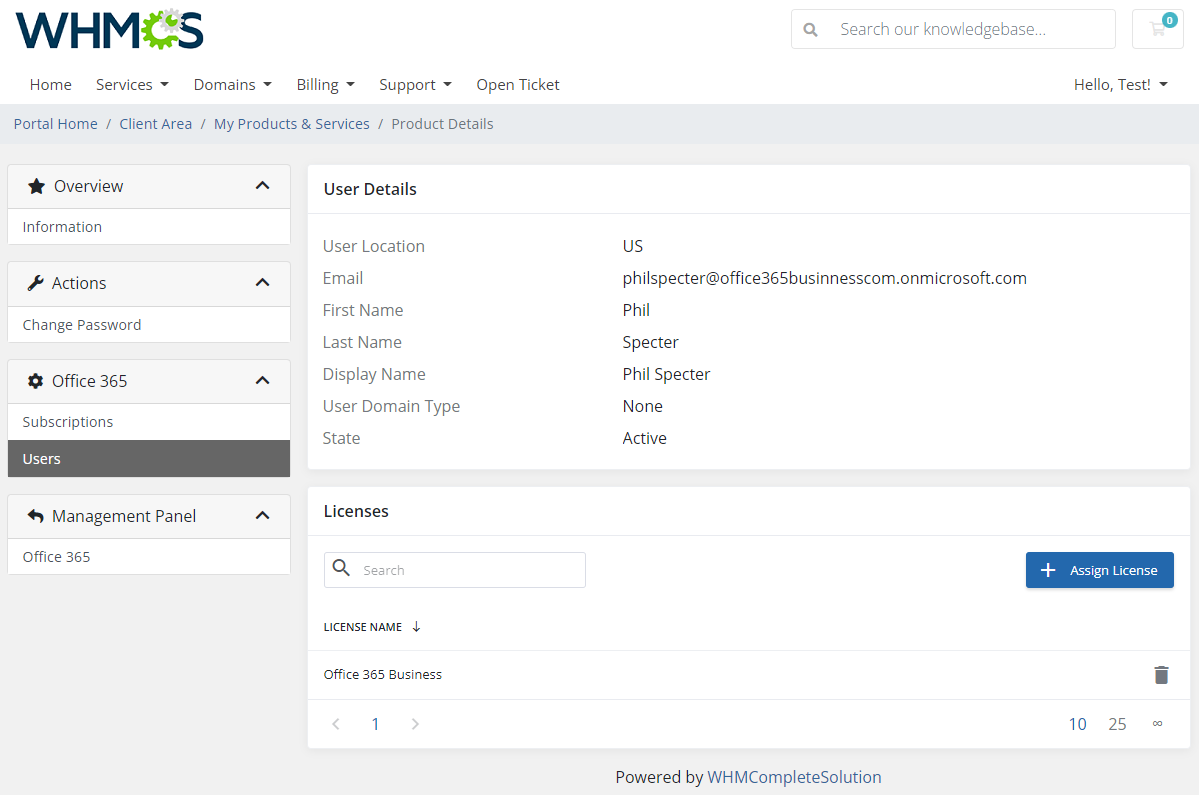This screenshot has width=1199, height=795.
Task: Click the email philspecter@office365businnesscom.onmicrosoft.com
Action: [824, 278]
